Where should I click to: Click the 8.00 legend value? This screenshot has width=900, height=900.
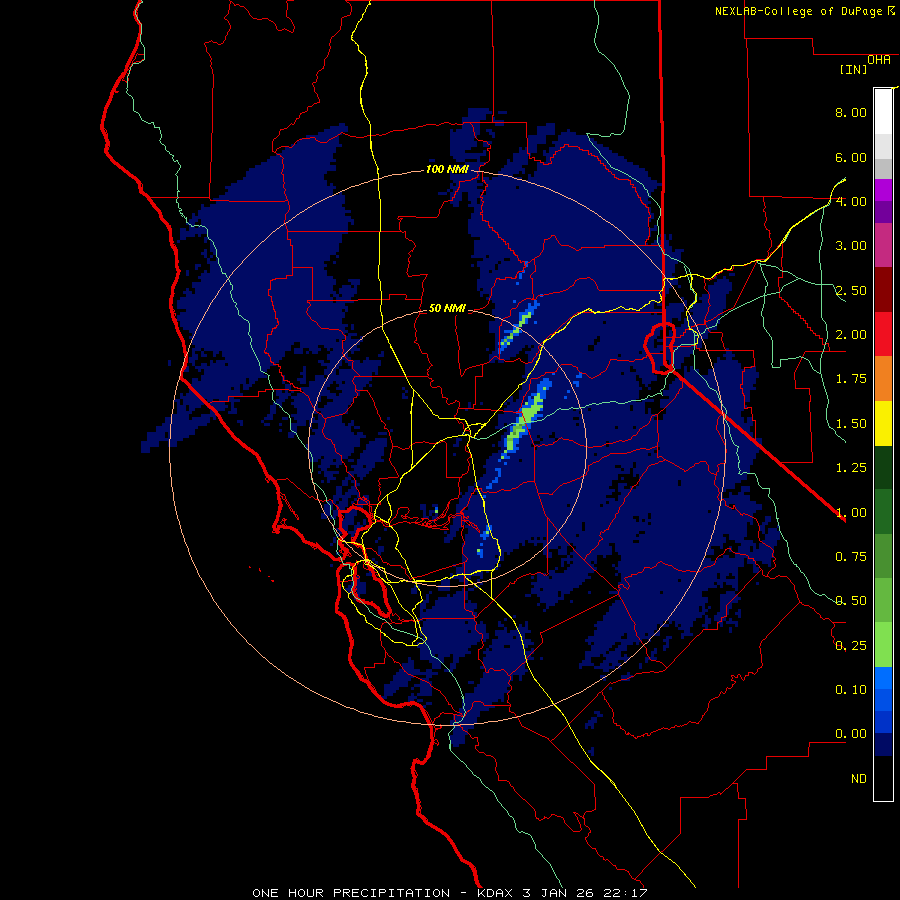(x=851, y=112)
